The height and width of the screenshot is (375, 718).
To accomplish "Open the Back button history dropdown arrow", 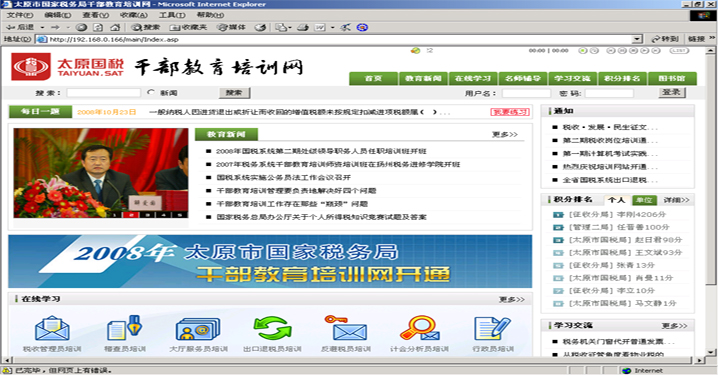I will click(x=43, y=27).
